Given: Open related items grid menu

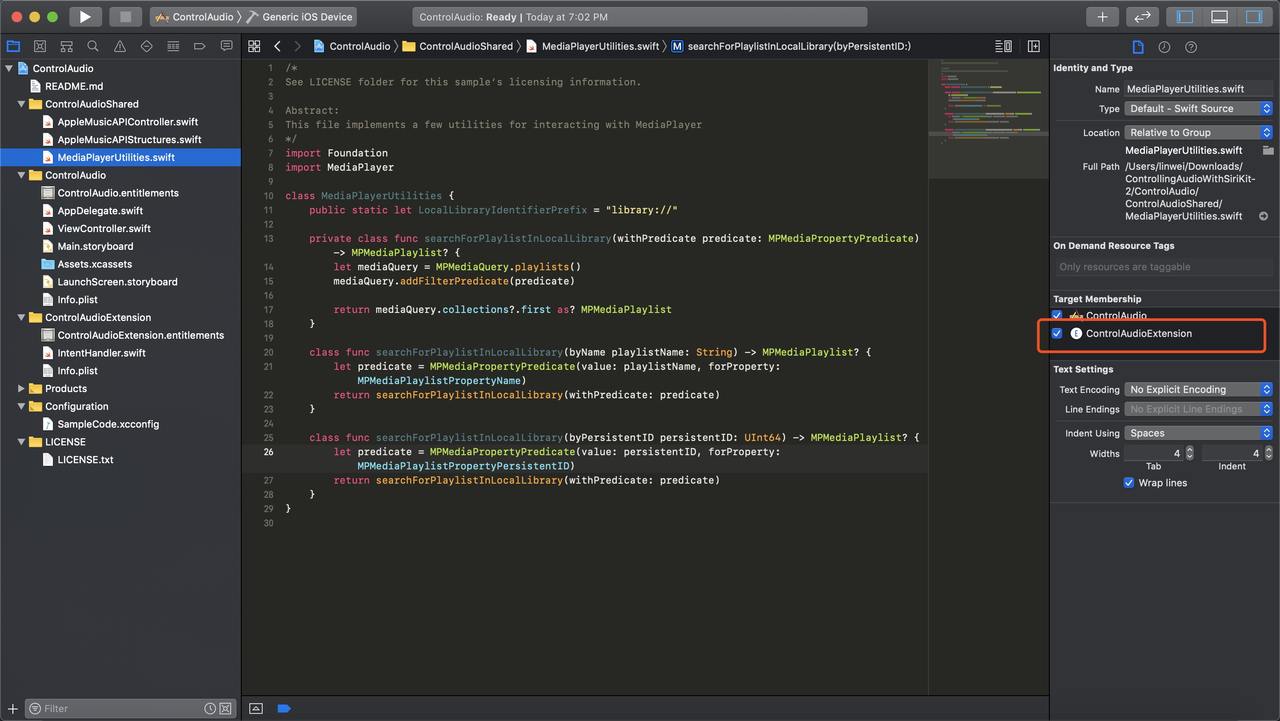Looking at the screenshot, I should [x=254, y=46].
